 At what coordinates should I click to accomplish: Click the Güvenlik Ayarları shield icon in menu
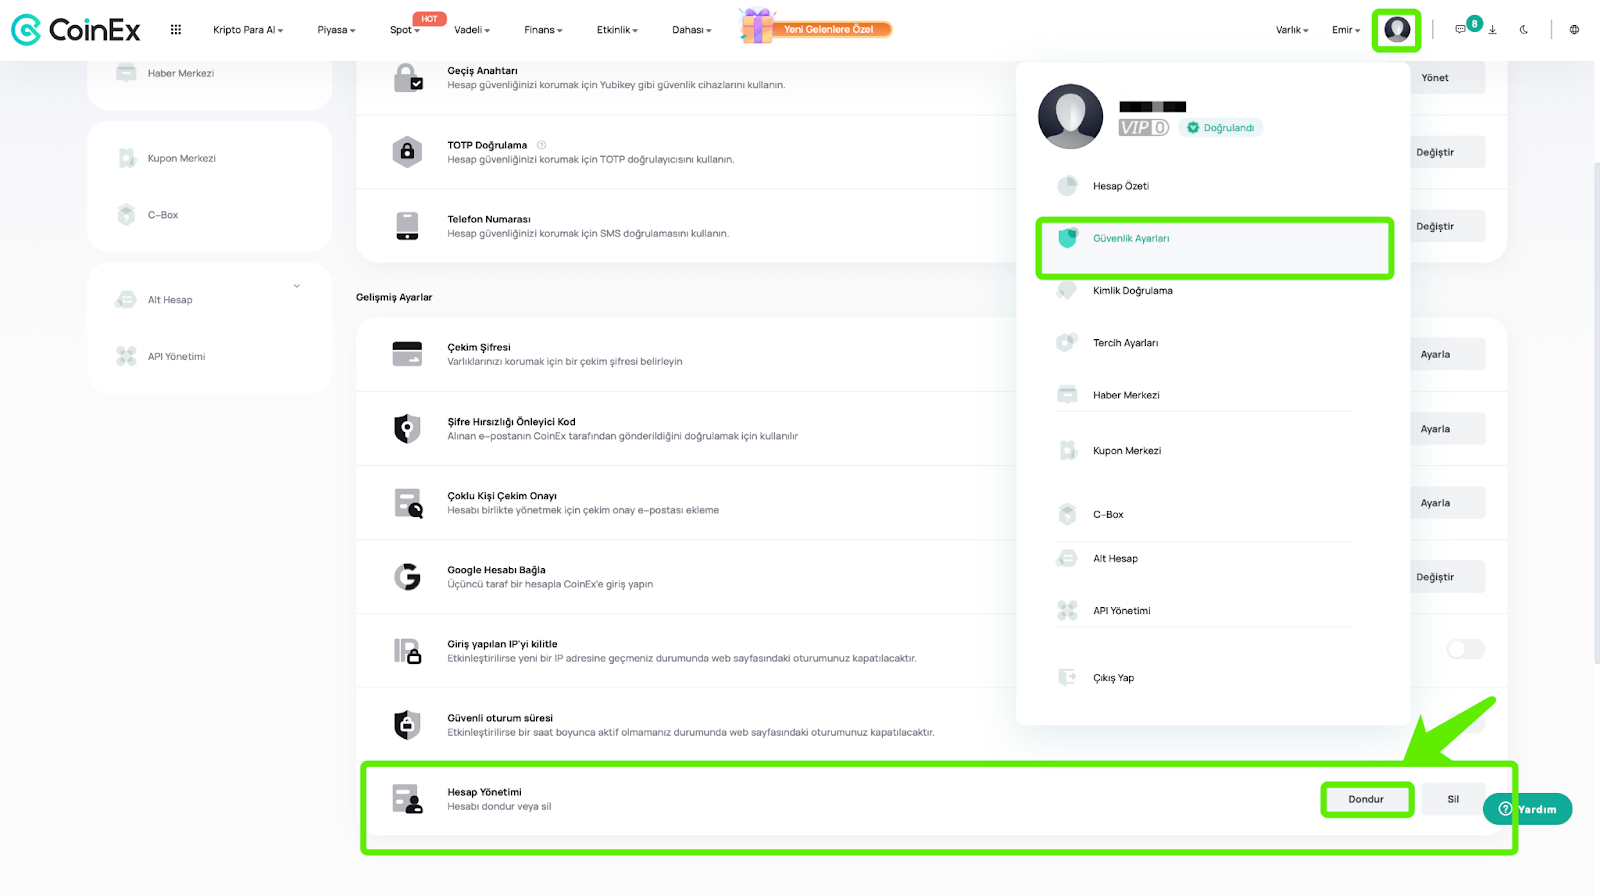[1068, 238]
